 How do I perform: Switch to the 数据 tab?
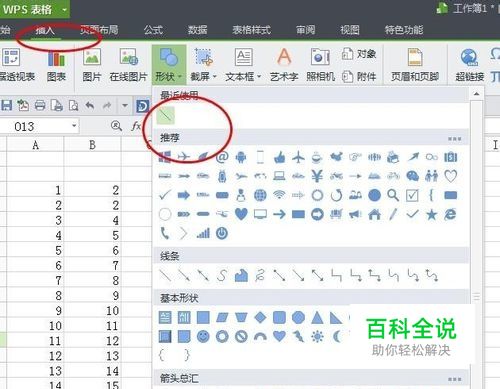pyautogui.click(x=197, y=30)
